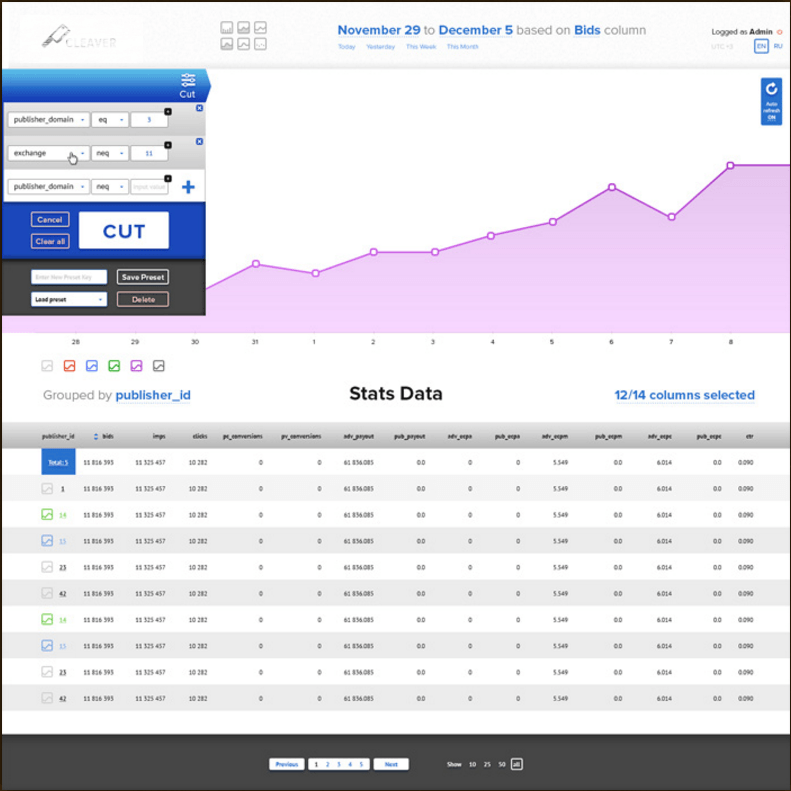Click the blue plus add-filter icon
Viewport: 791px width, 791px height.
[x=187, y=187]
